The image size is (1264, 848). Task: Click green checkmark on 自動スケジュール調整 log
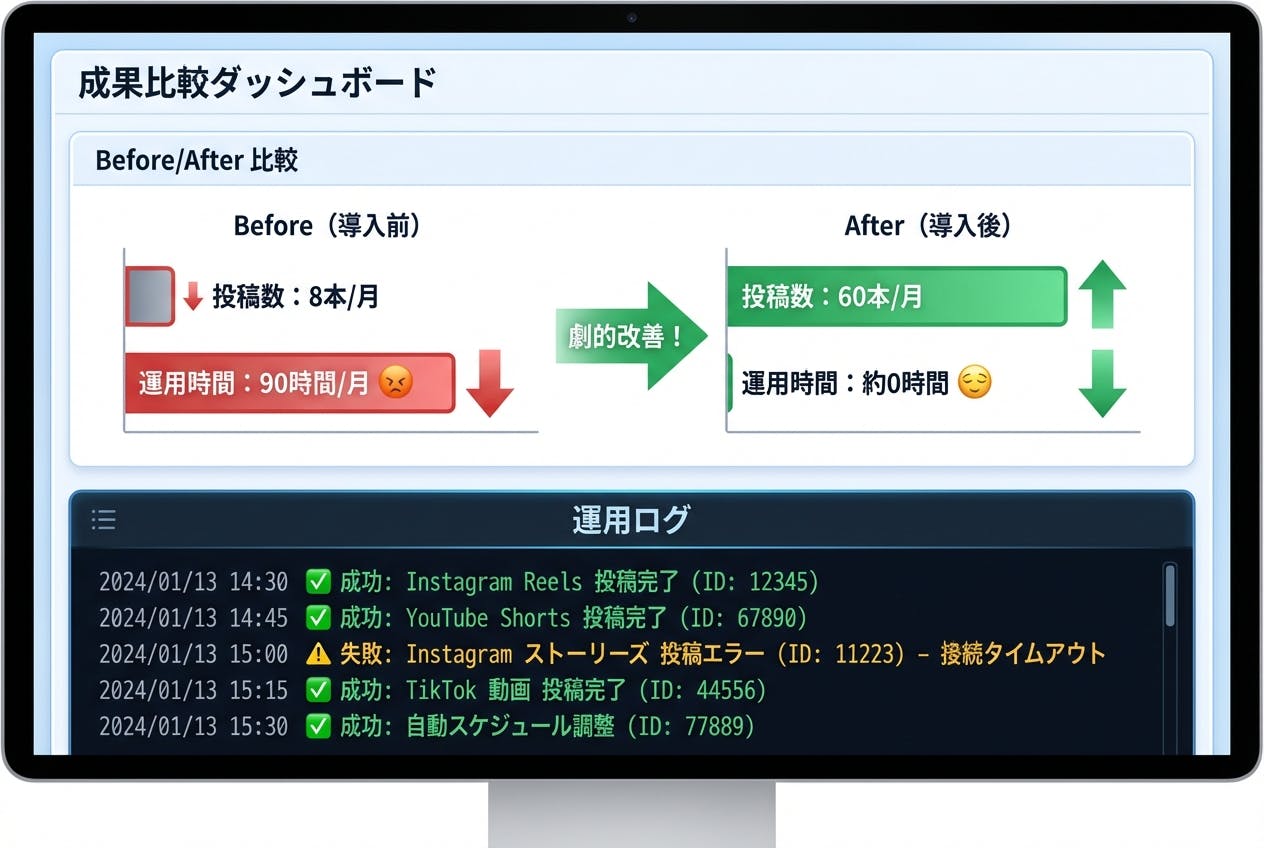(x=318, y=726)
